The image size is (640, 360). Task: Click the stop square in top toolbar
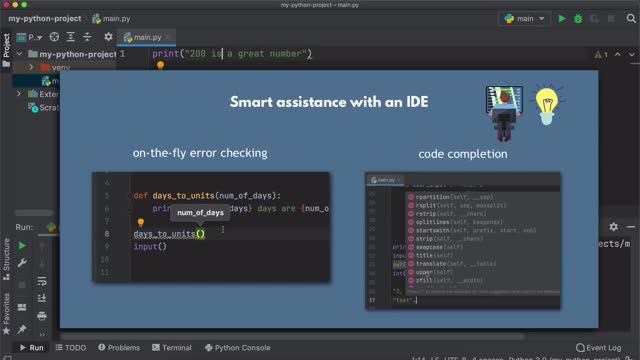(611, 19)
